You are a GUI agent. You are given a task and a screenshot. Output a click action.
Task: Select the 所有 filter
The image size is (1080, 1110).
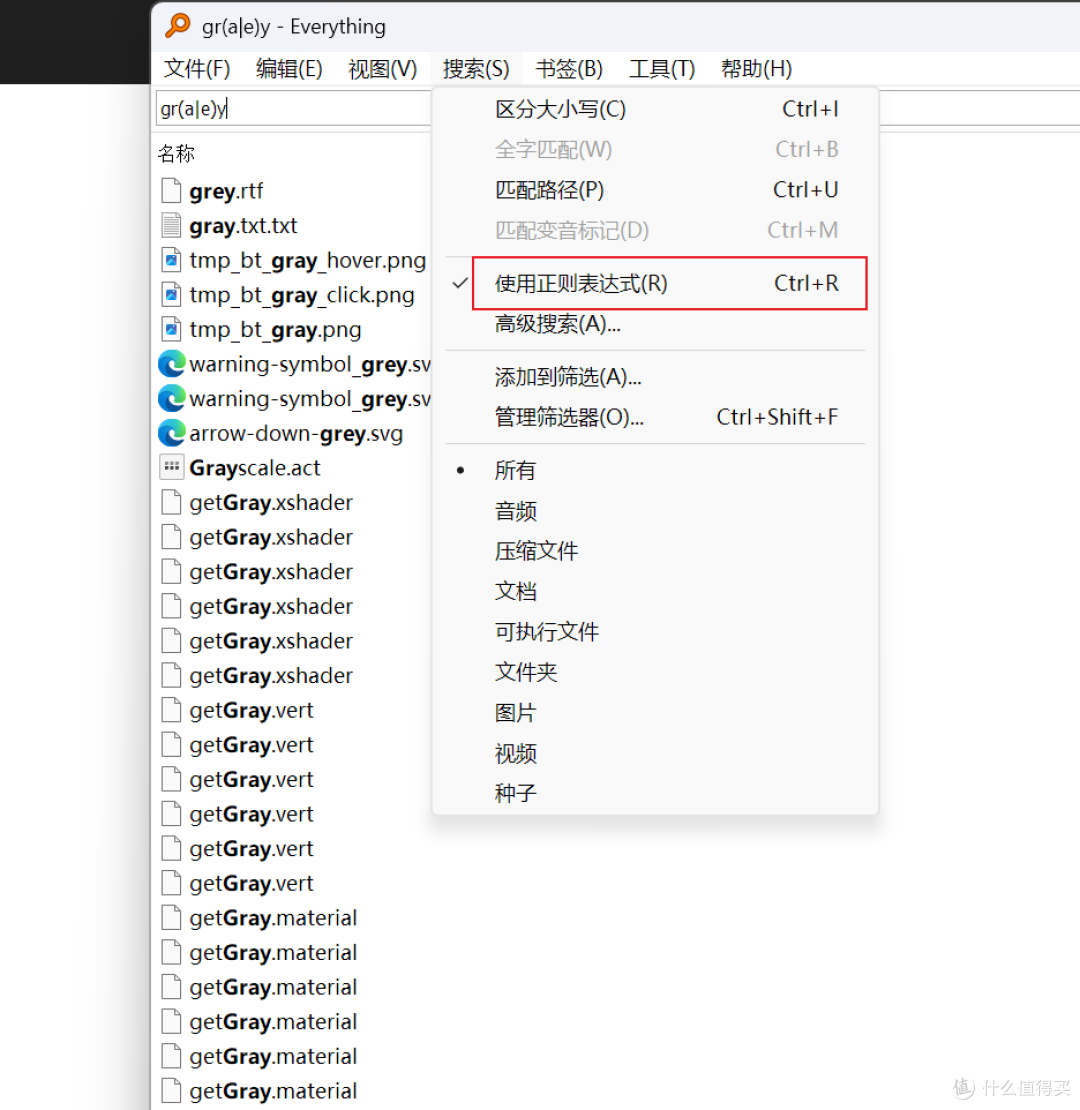655,470
